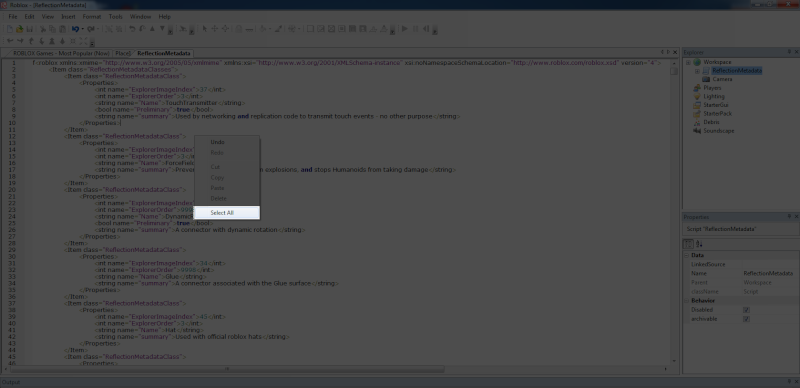Click the code editor horizontal scrollbar
Screen dimensions: 800x388
(x=228, y=369)
